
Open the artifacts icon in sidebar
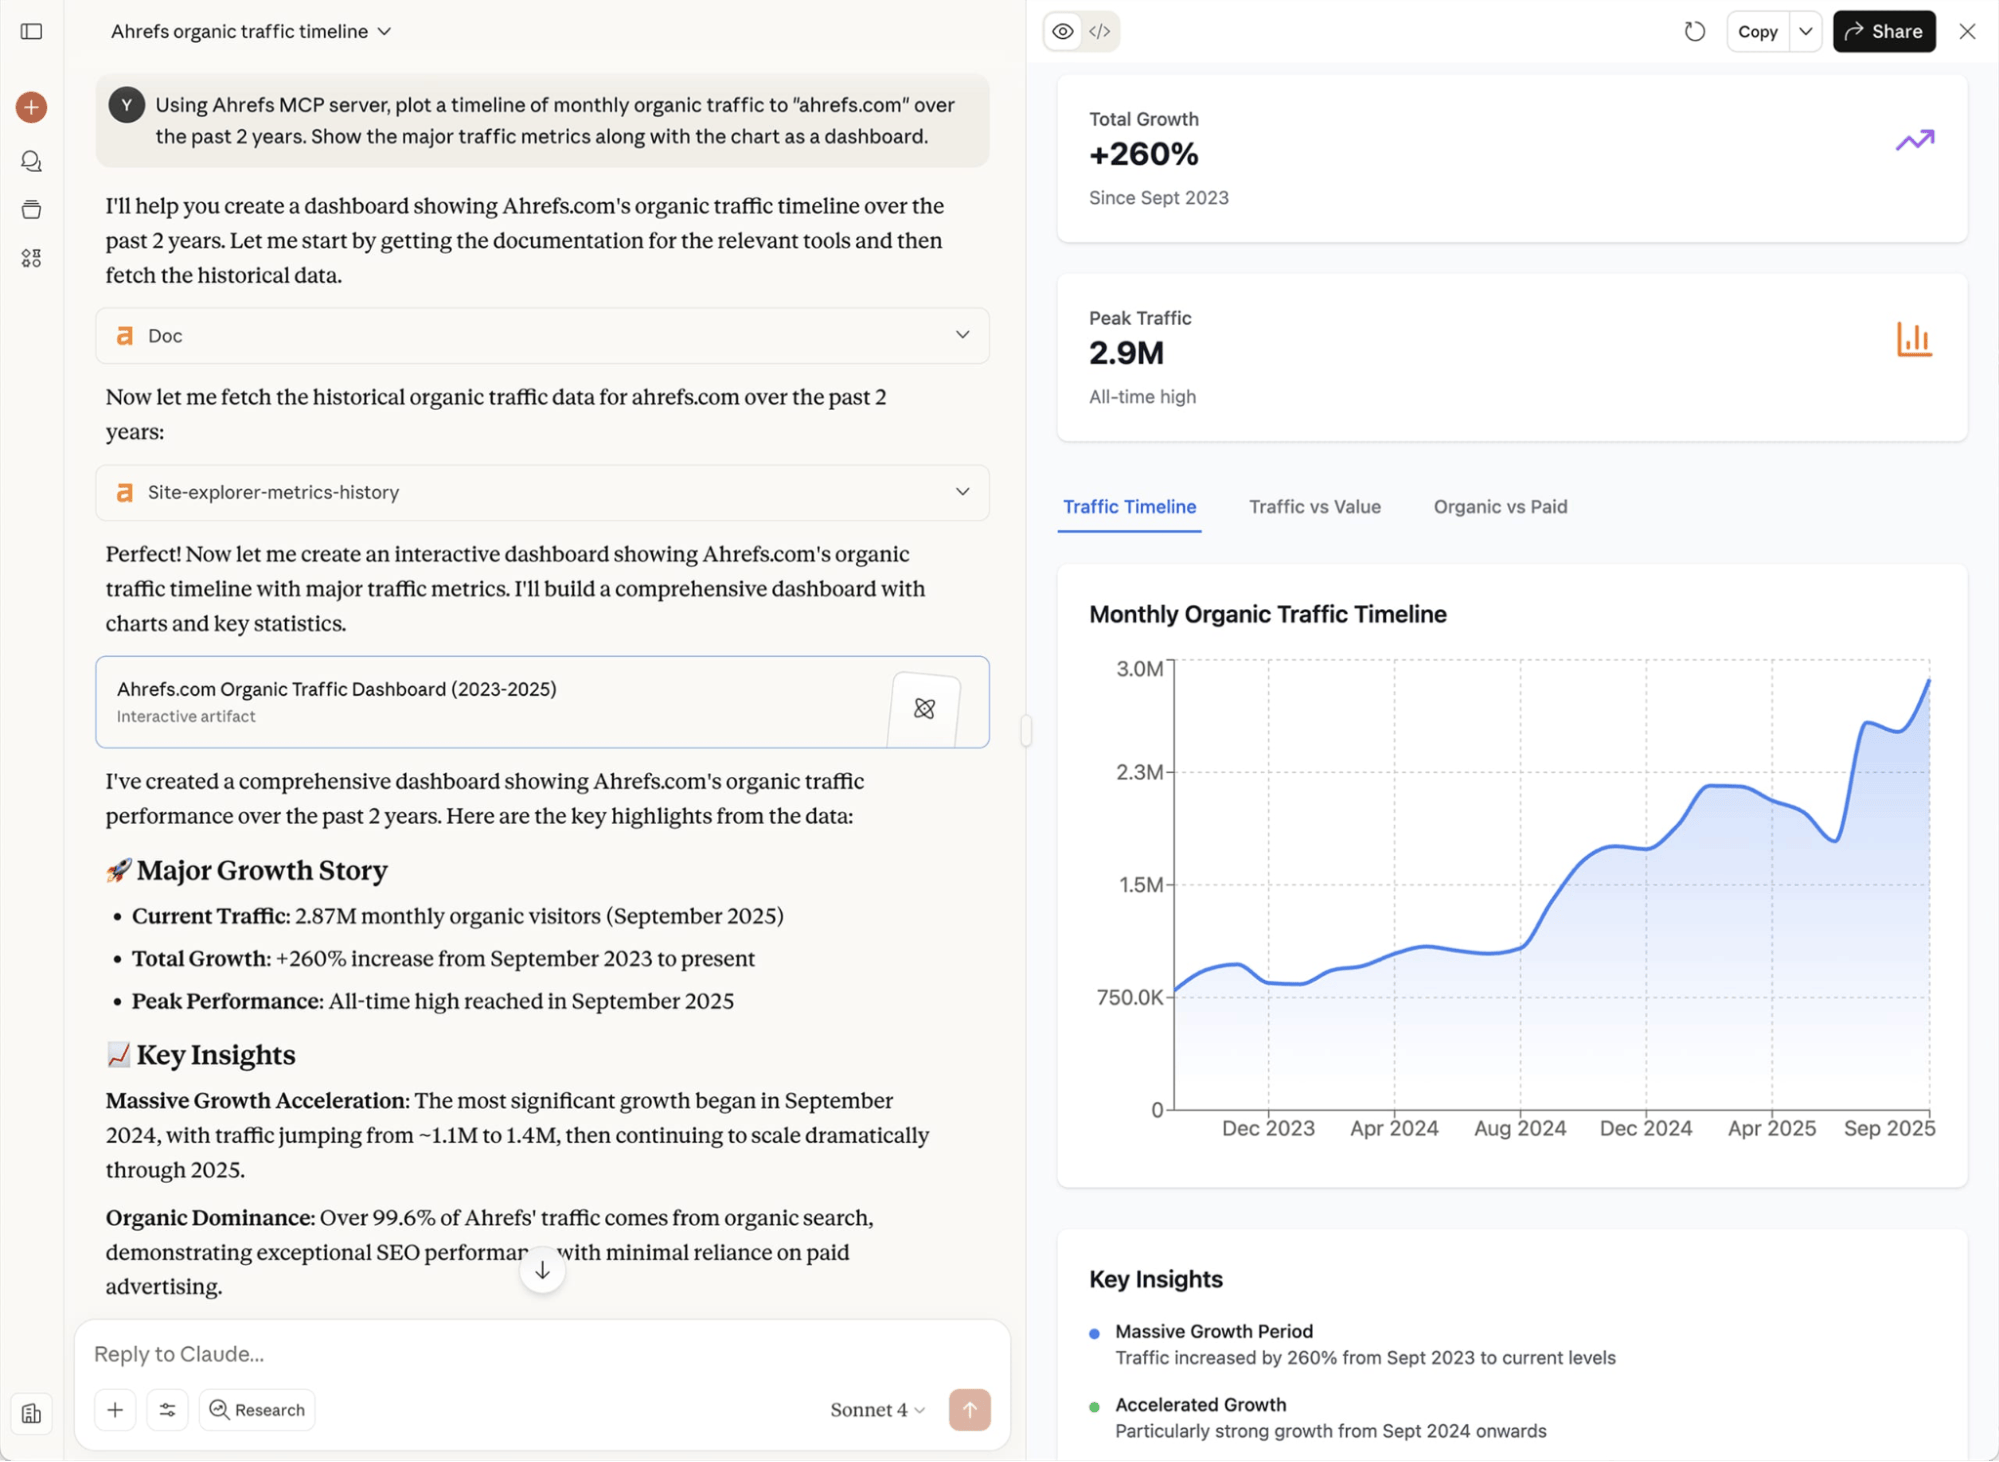(31, 258)
